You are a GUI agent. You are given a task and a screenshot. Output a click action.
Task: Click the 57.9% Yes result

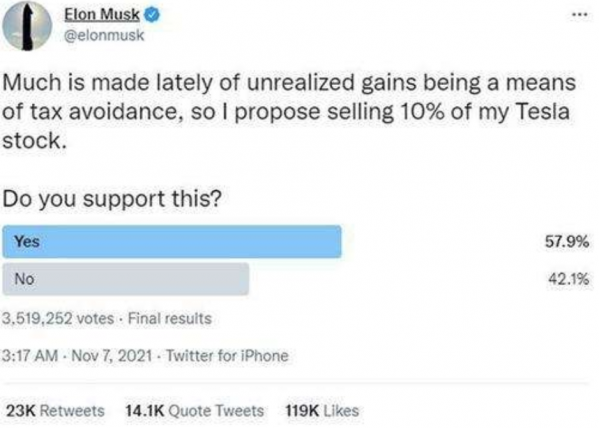[x=567, y=242]
